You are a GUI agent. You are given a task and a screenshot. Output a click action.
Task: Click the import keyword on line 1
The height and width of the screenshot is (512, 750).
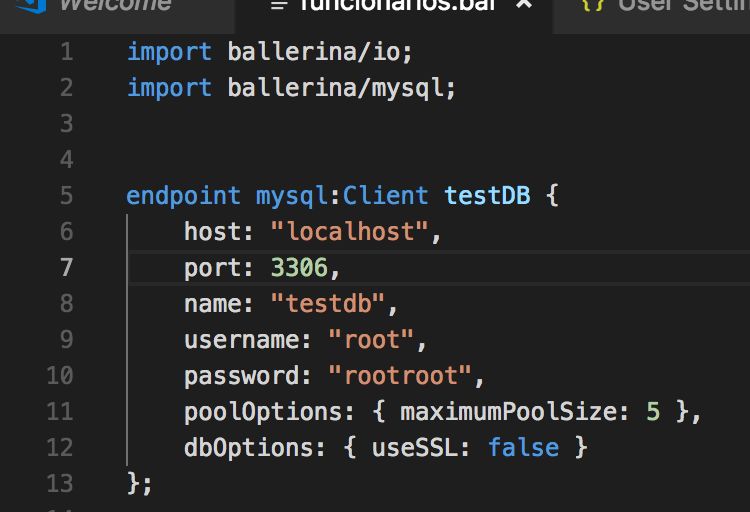[169, 52]
